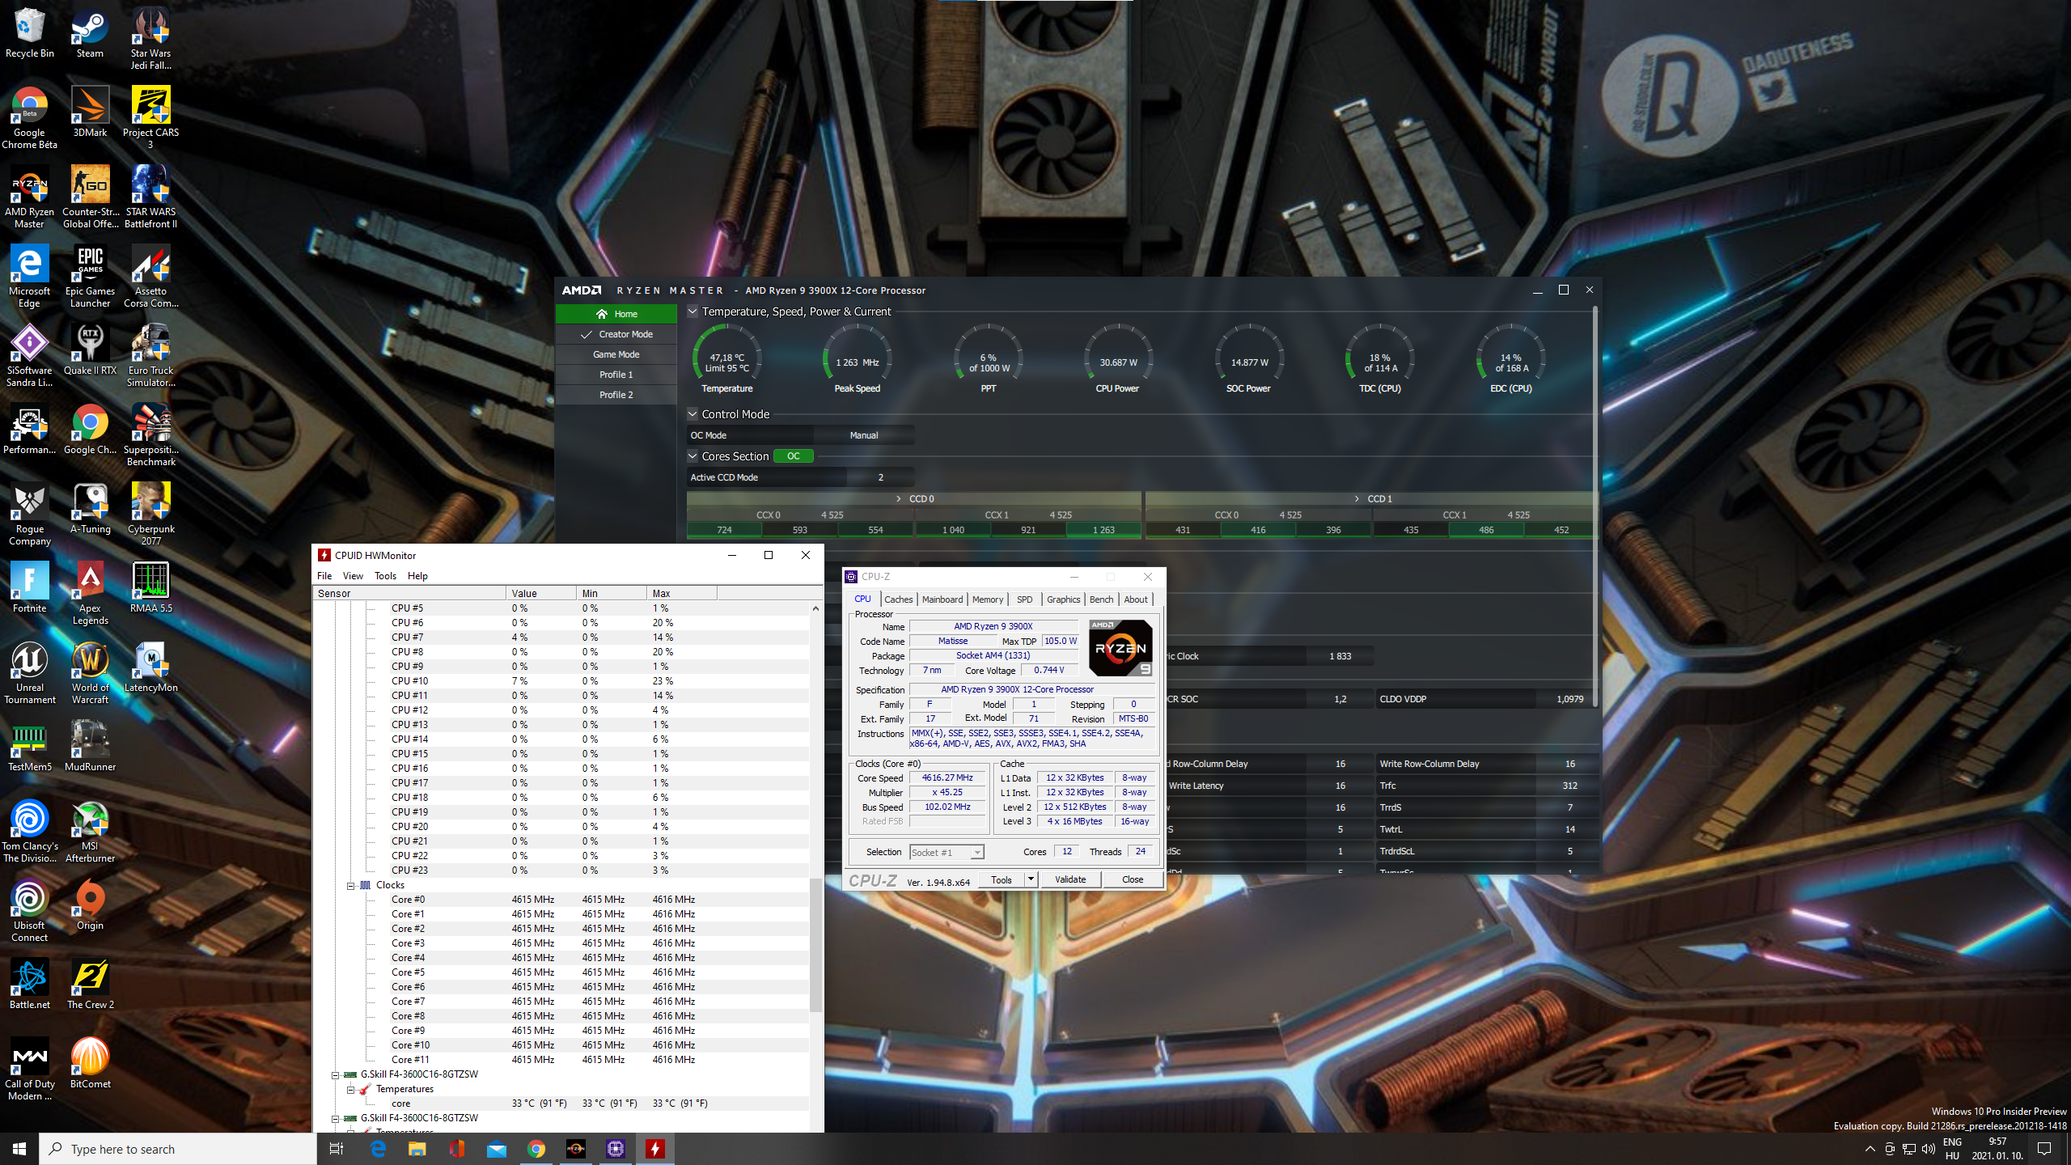Open the Help menu in HWMonitor
Viewport: 2071px width, 1165px height.
point(417,576)
